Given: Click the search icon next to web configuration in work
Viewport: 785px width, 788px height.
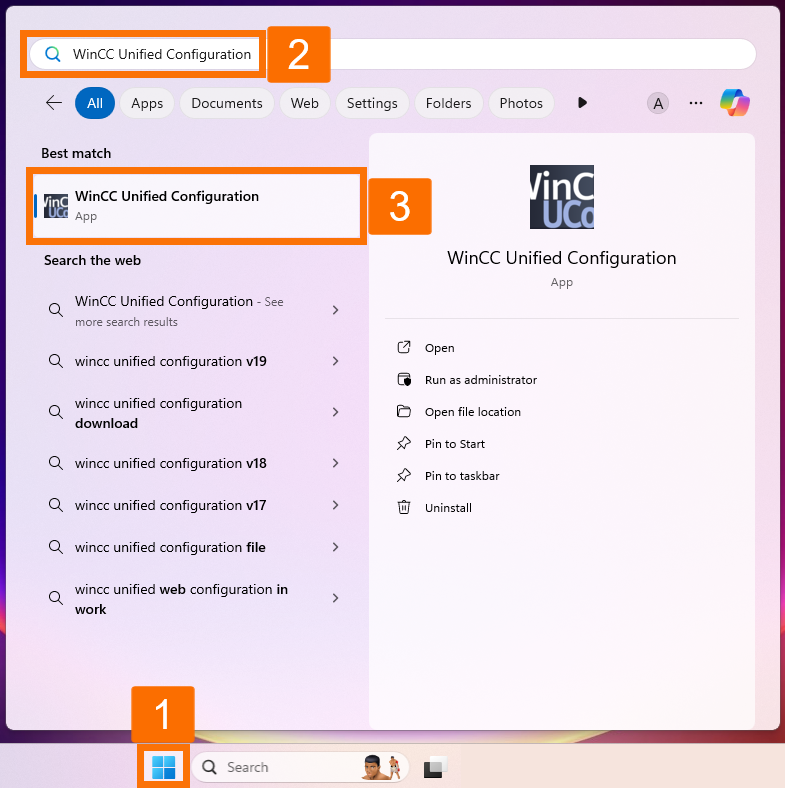Looking at the screenshot, I should pos(56,598).
